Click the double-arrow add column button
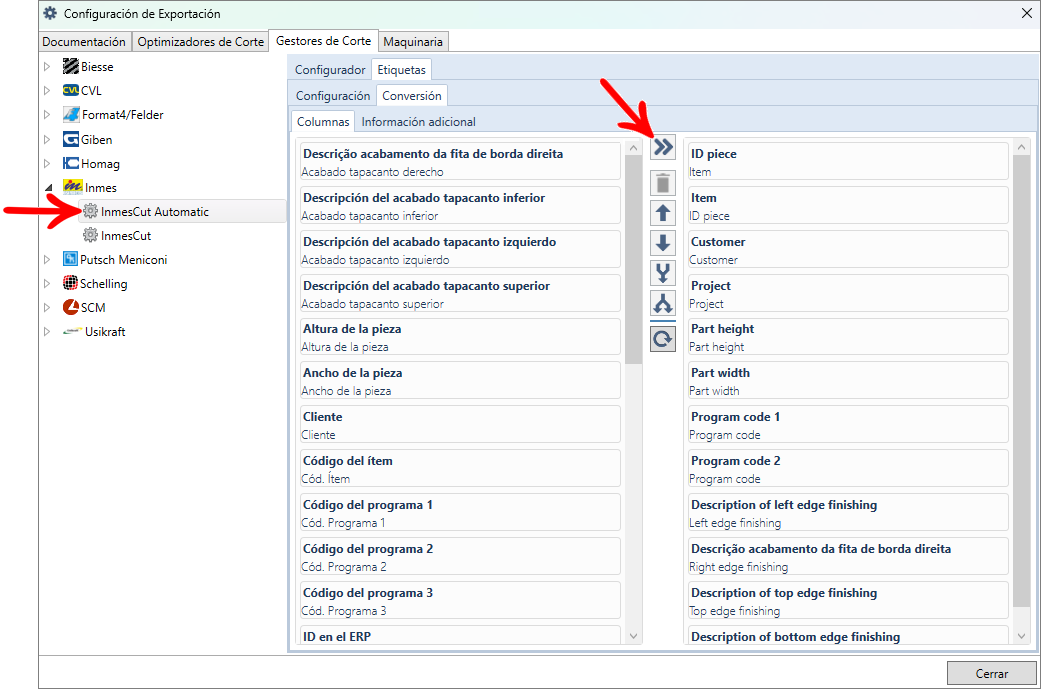Image resolution: width=1041 pixels, height=689 pixels. (x=663, y=148)
